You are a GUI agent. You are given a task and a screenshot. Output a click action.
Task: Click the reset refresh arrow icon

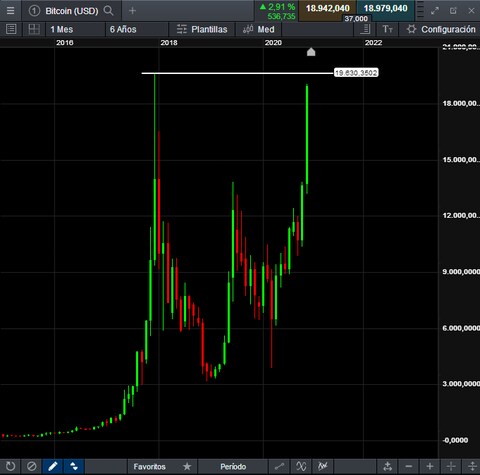coord(10,466)
